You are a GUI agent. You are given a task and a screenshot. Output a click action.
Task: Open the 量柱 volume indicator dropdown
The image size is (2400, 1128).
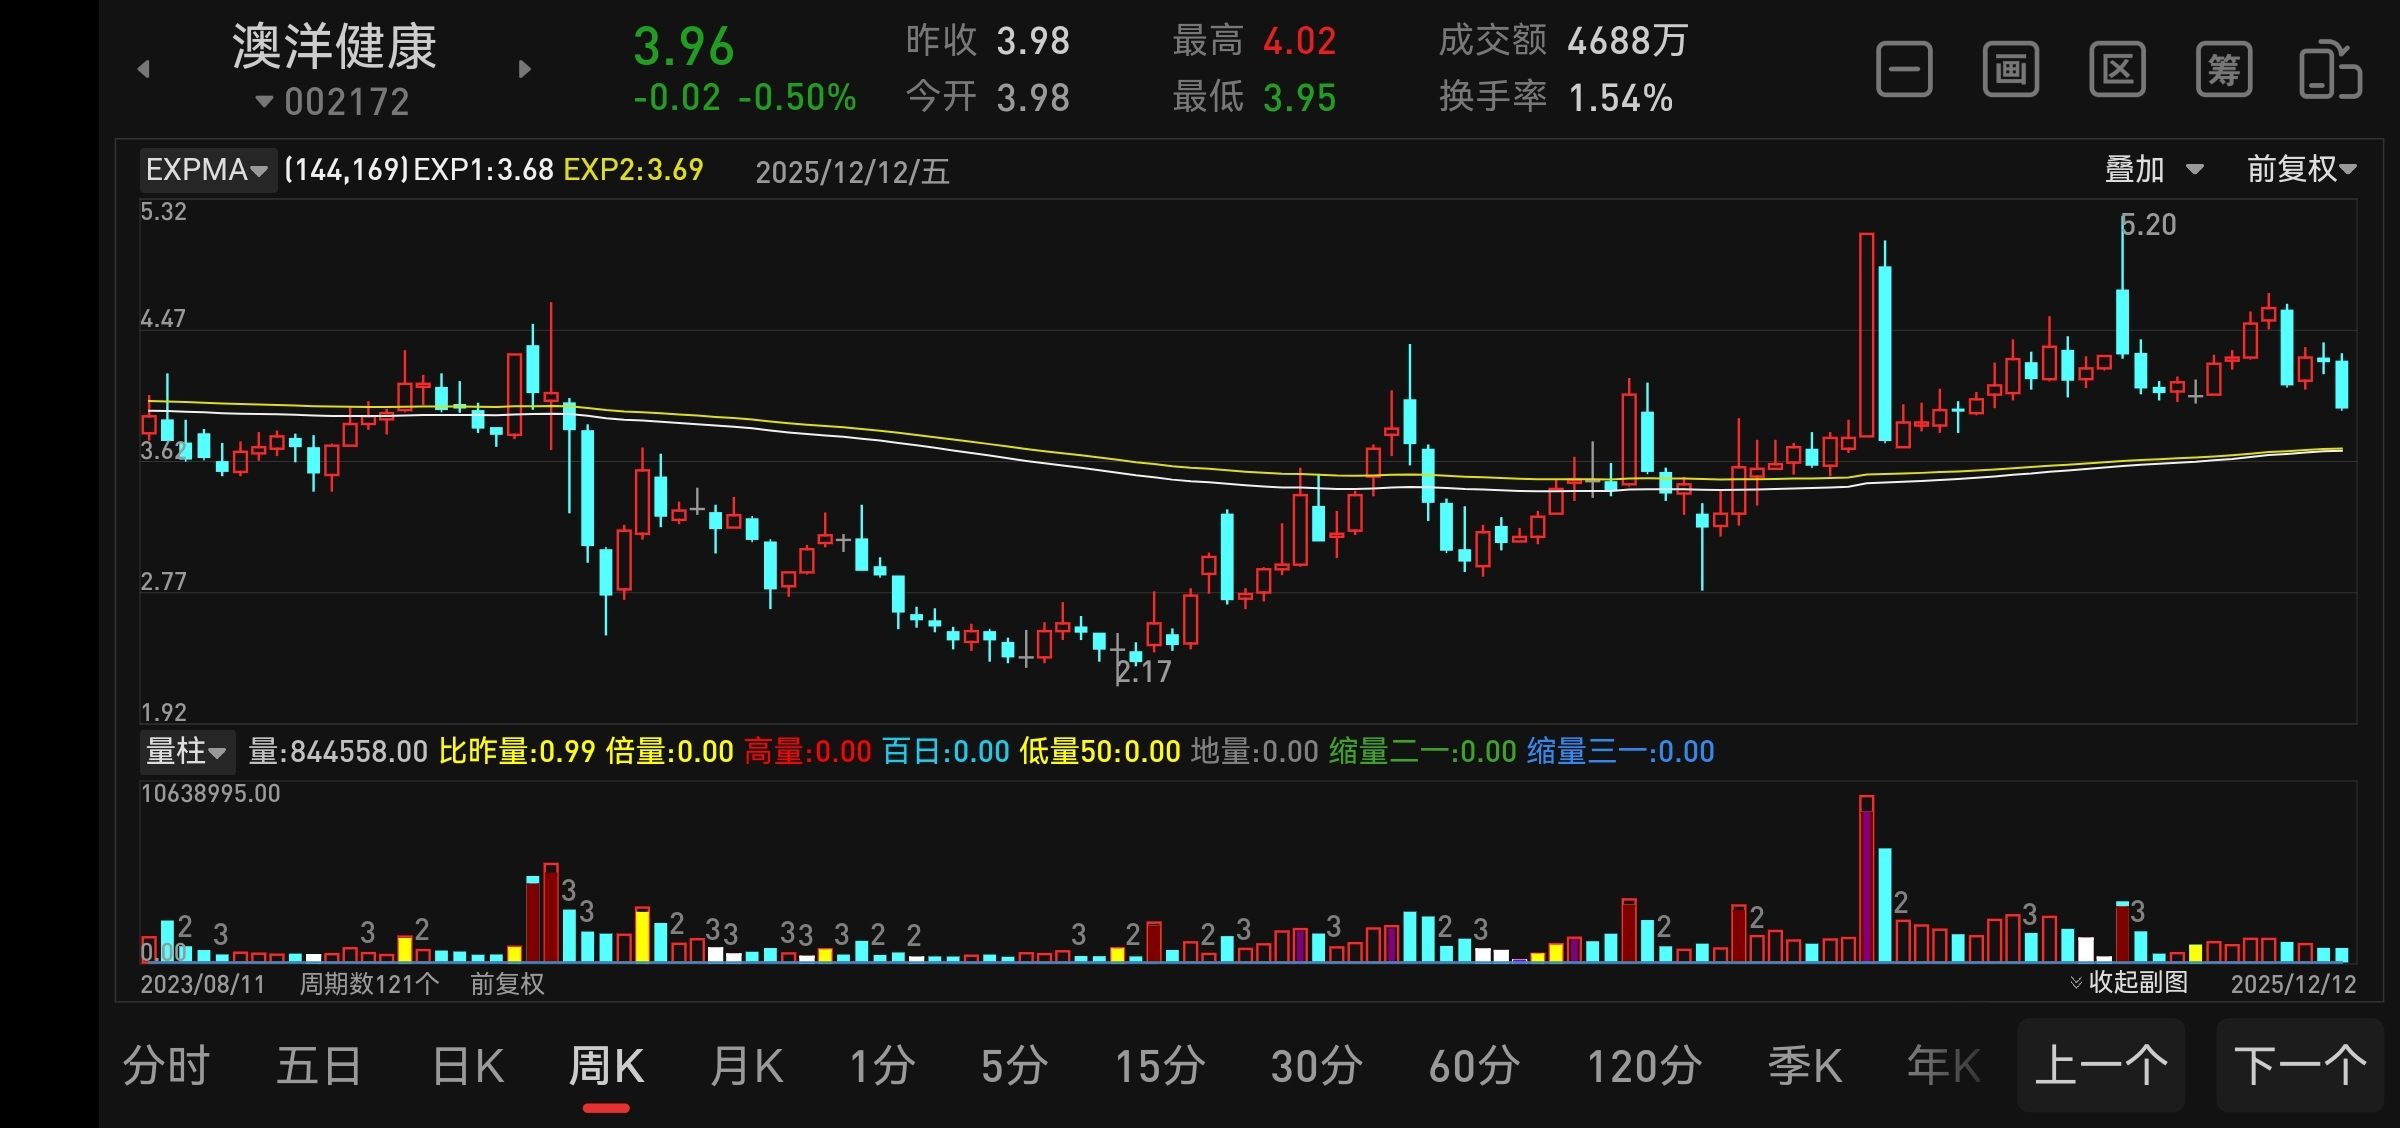point(186,751)
